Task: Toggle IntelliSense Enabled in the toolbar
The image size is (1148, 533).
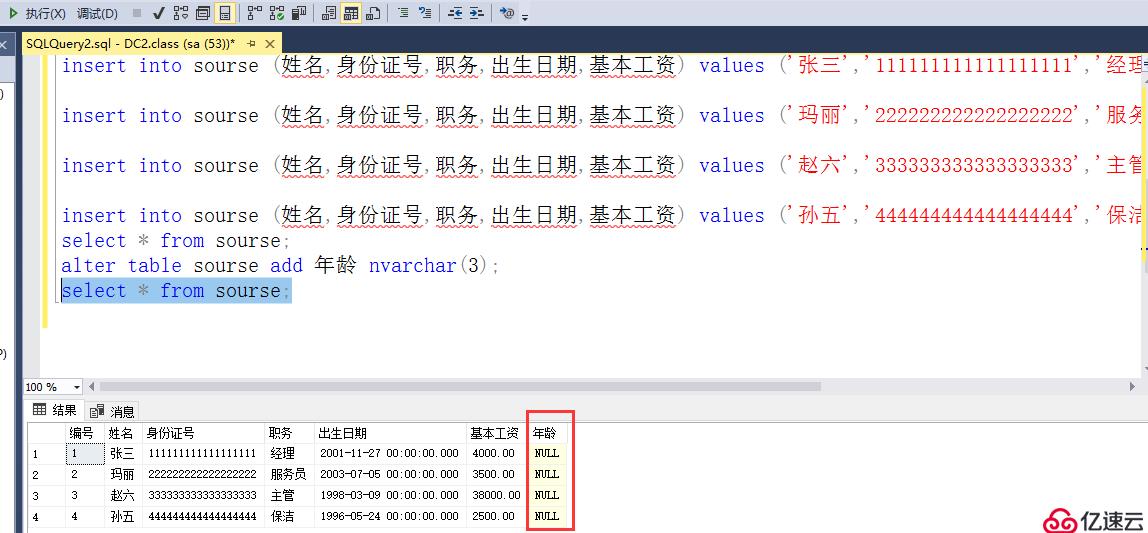Action: pyautogui.click(x=225, y=13)
